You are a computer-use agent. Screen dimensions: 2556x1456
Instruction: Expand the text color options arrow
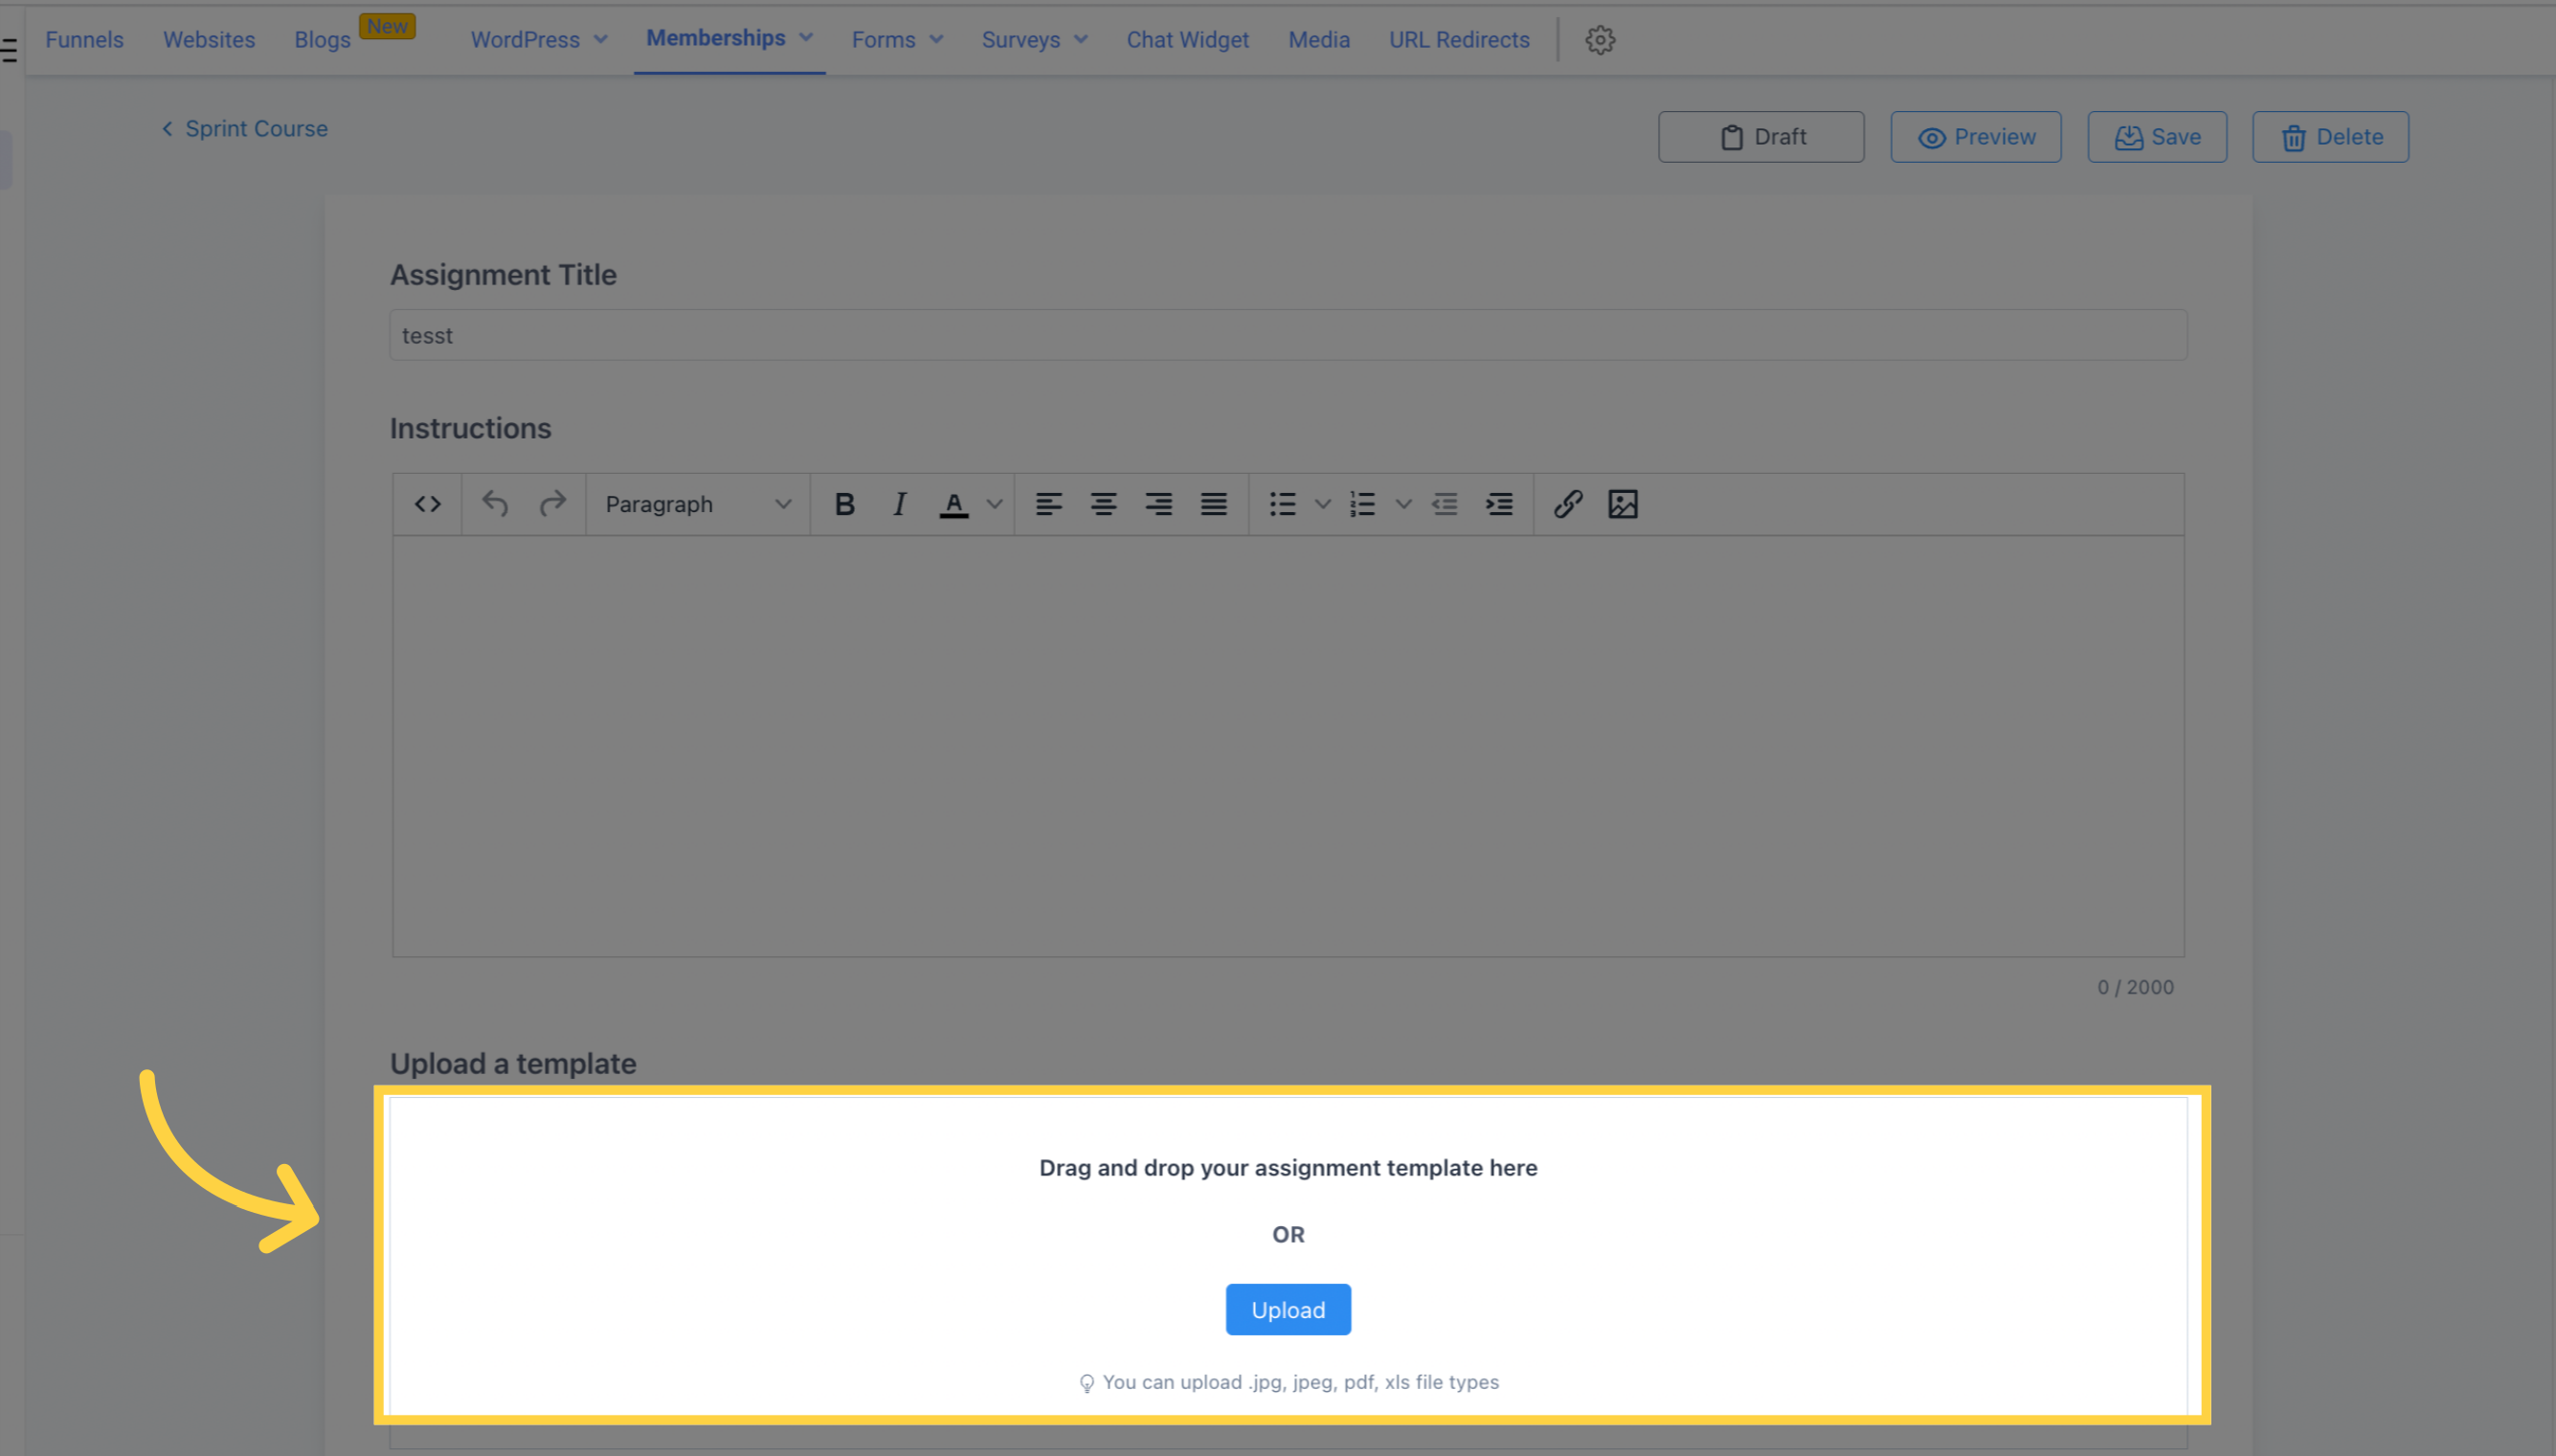click(x=994, y=504)
